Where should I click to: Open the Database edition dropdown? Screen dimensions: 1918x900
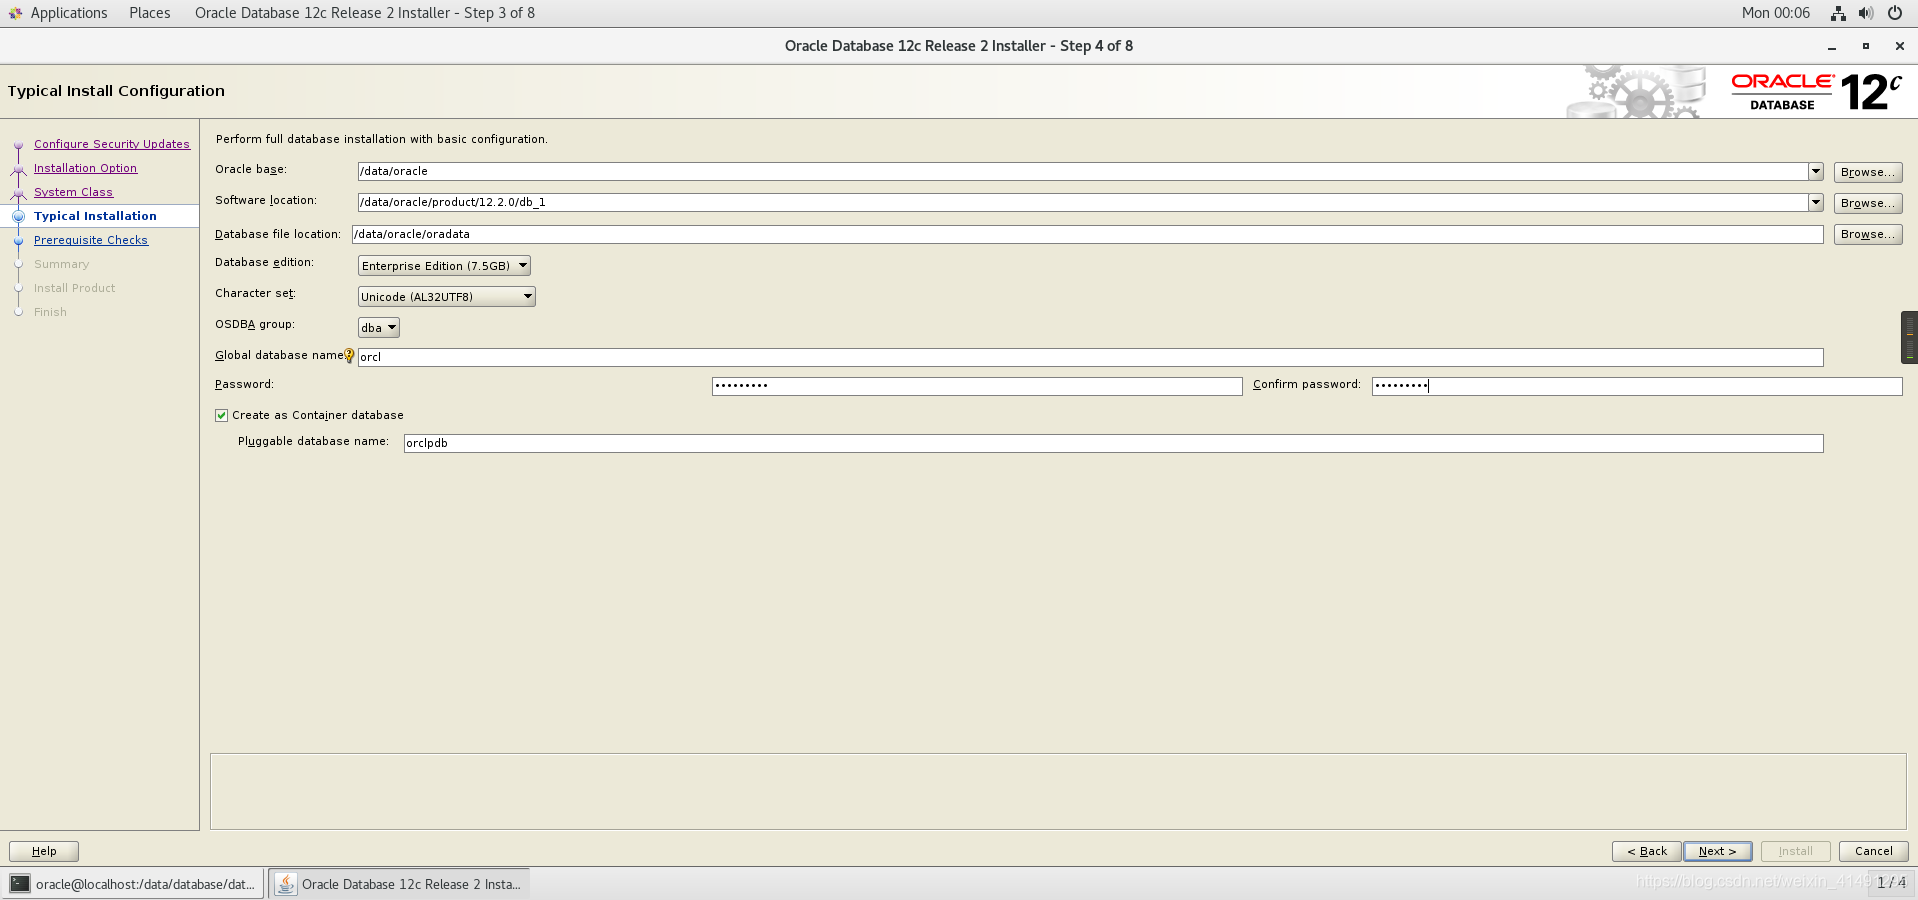click(x=444, y=265)
